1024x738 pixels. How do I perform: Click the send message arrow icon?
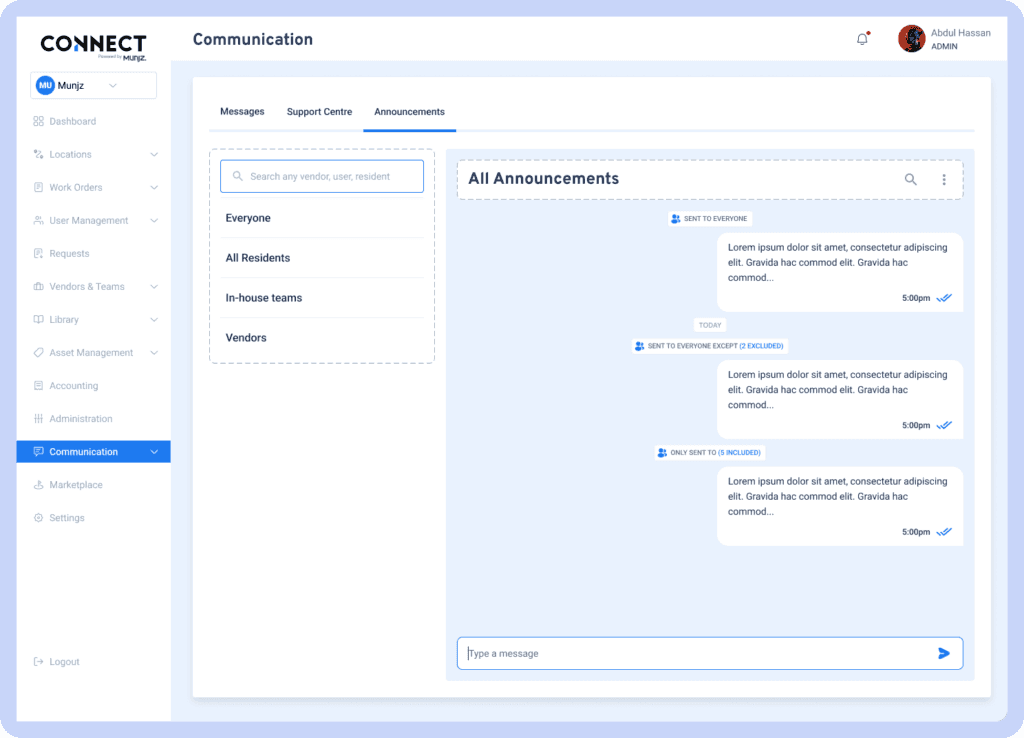click(x=943, y=653)
